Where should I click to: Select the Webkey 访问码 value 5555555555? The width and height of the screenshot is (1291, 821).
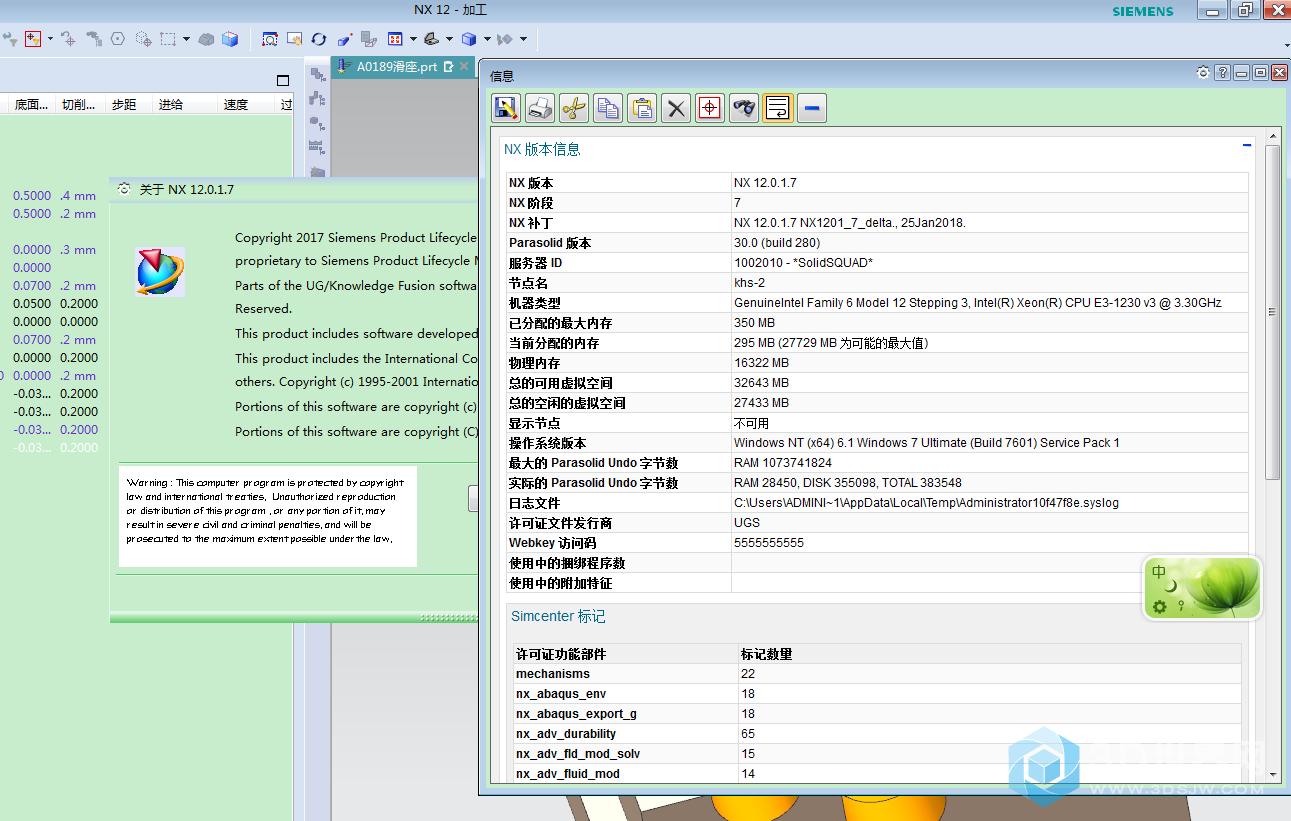[x=768, y=543]
